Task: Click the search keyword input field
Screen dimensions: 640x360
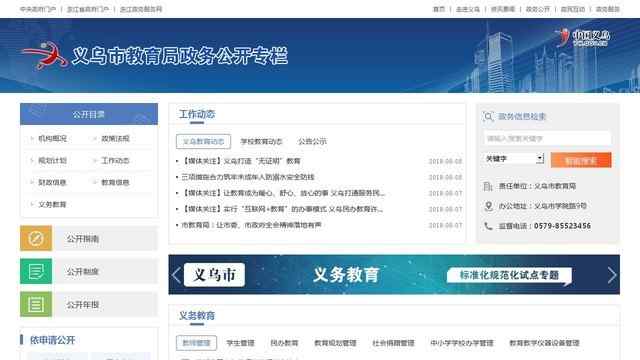Action: [x=547, y=139]
